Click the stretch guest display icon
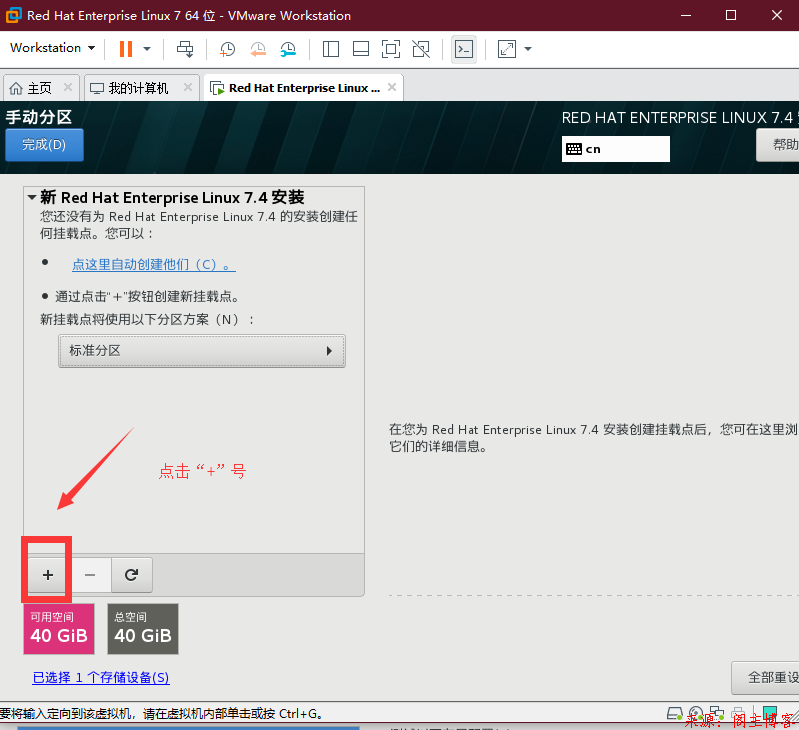Screen dimensions: 799x730 [507, 49]
